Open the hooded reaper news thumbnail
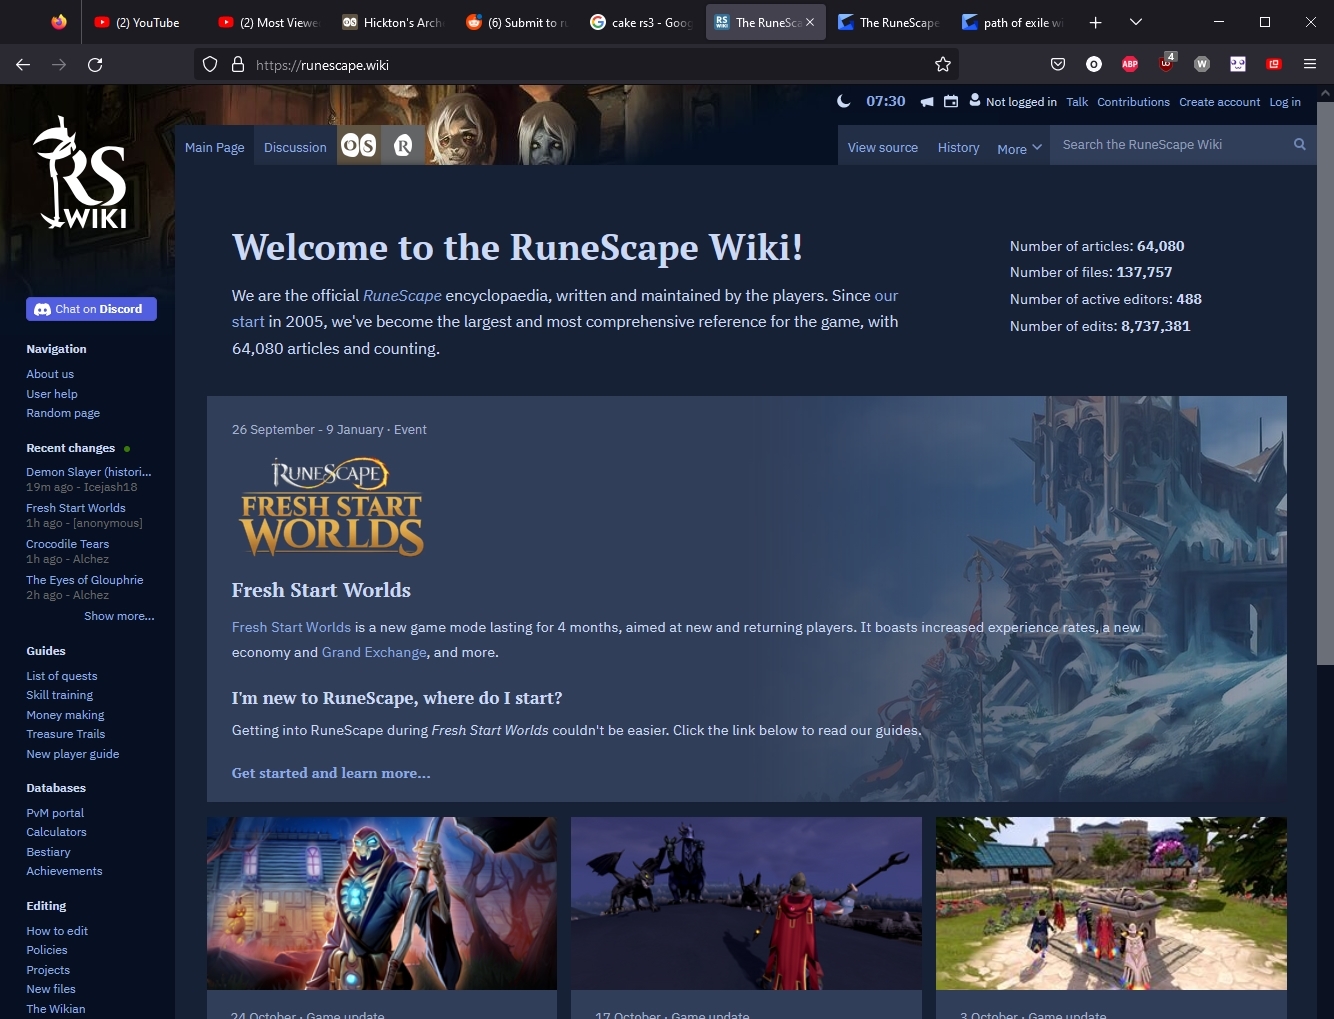1334x1019 pixels. pos(382,904)
